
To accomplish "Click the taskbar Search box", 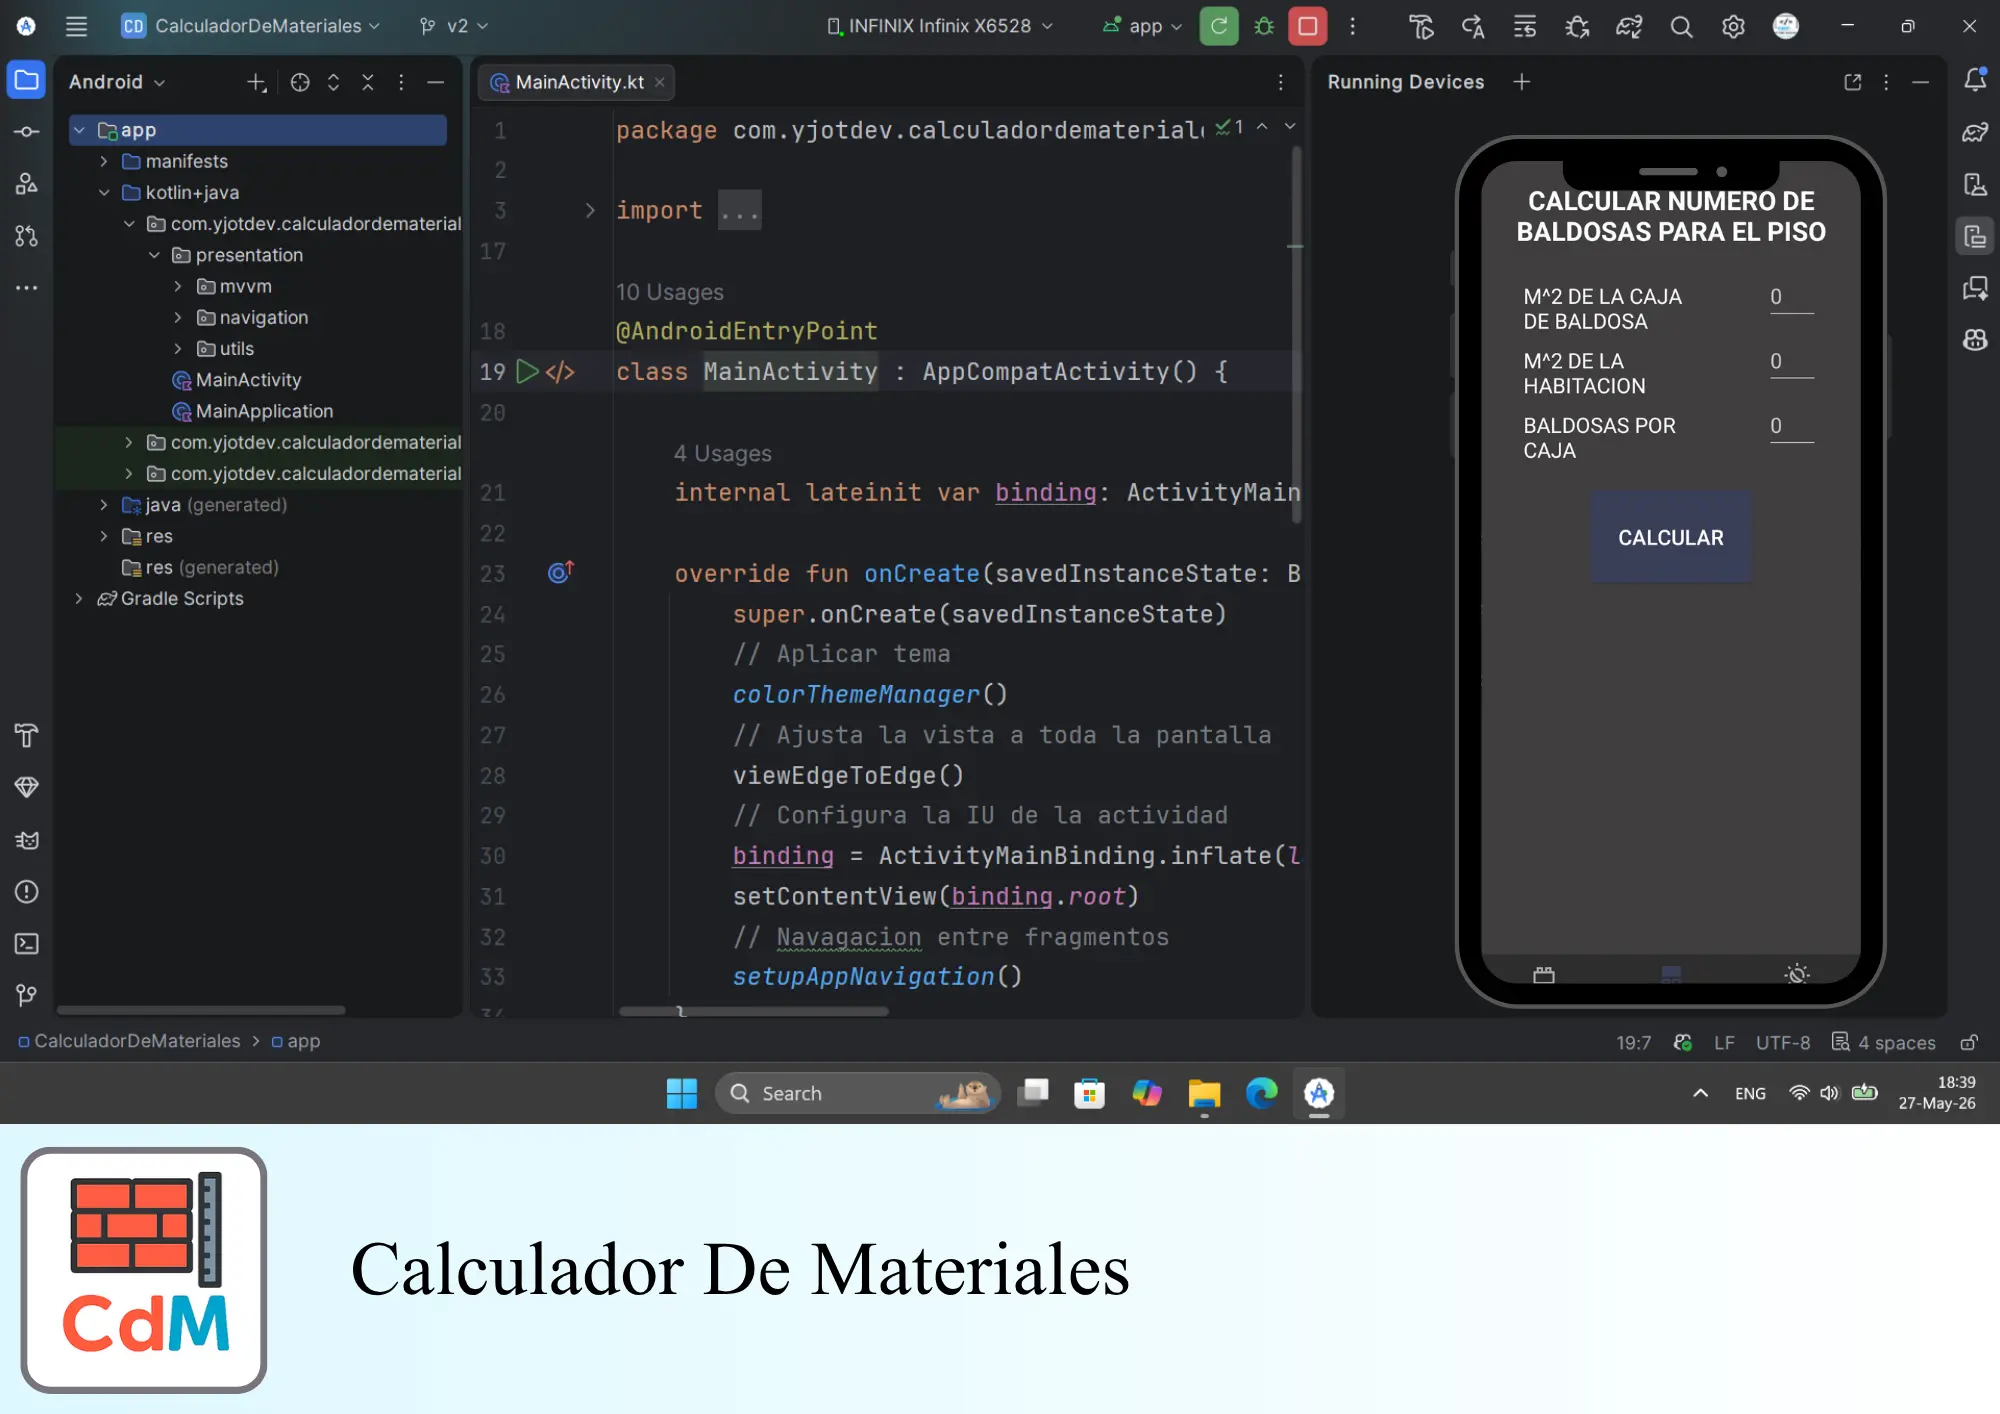I will [x=858, y=1093].
